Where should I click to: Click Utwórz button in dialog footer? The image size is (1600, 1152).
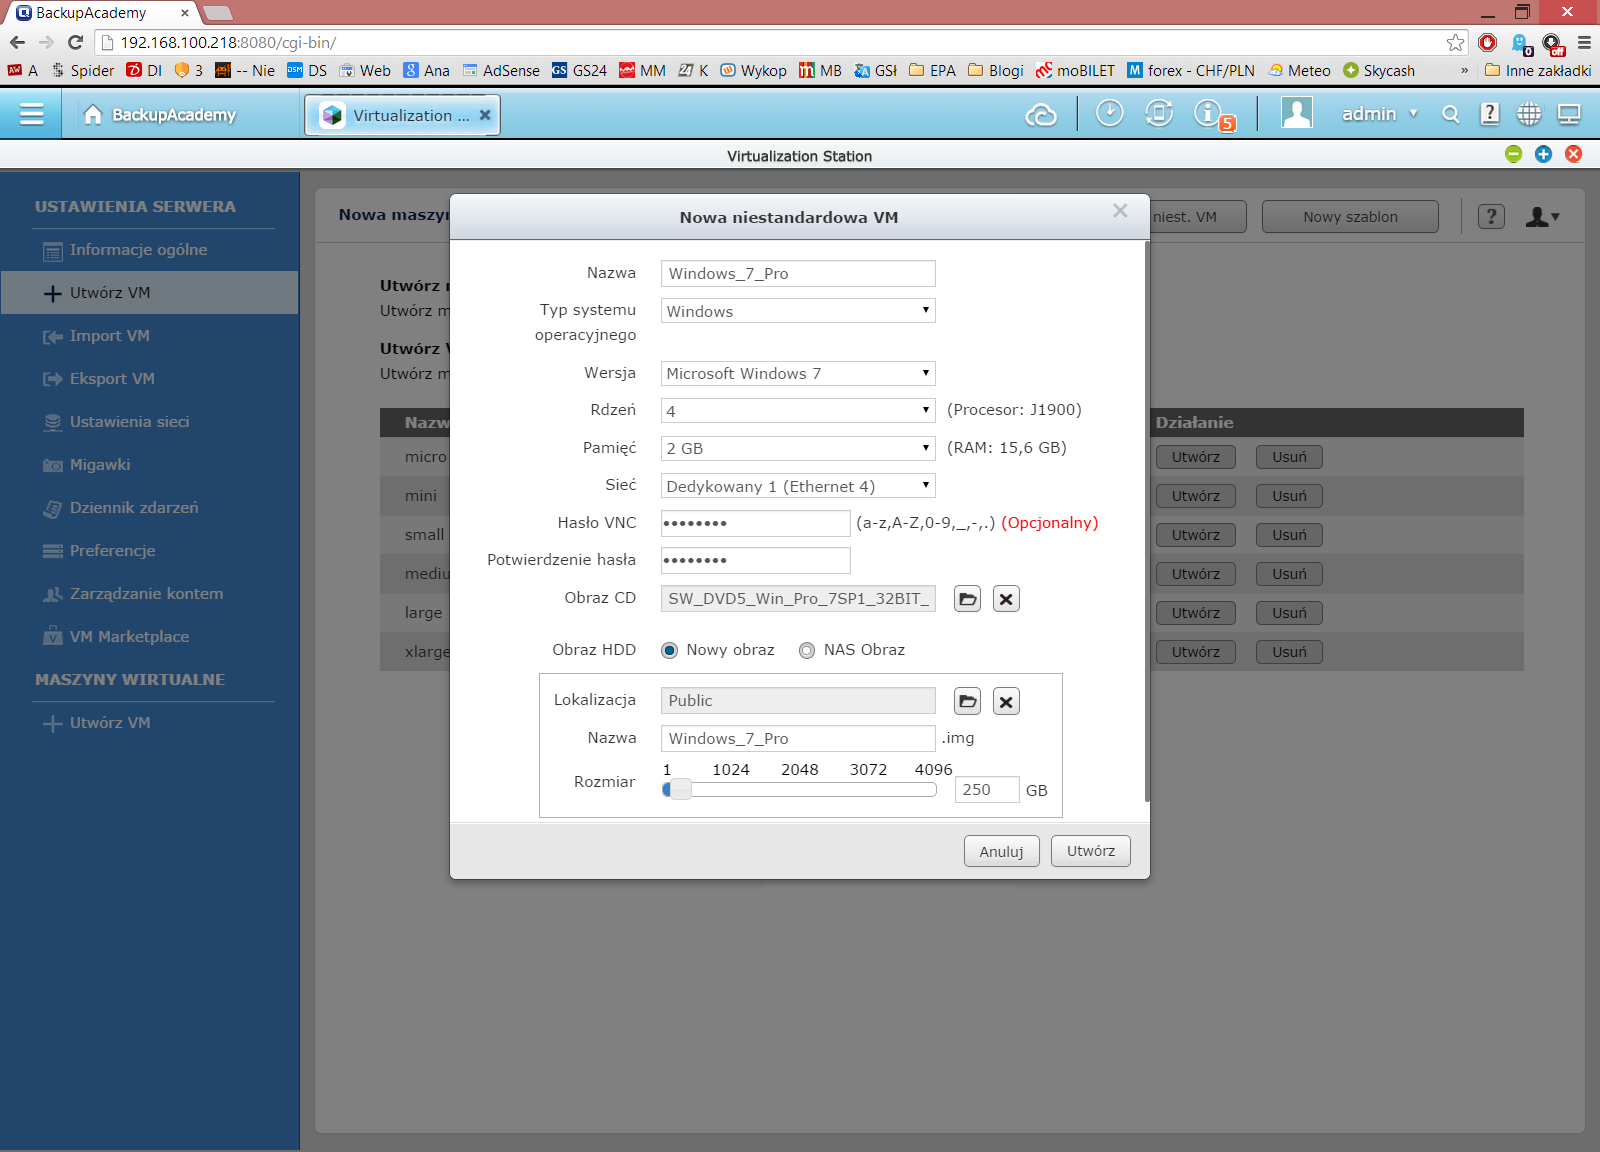1090,851
